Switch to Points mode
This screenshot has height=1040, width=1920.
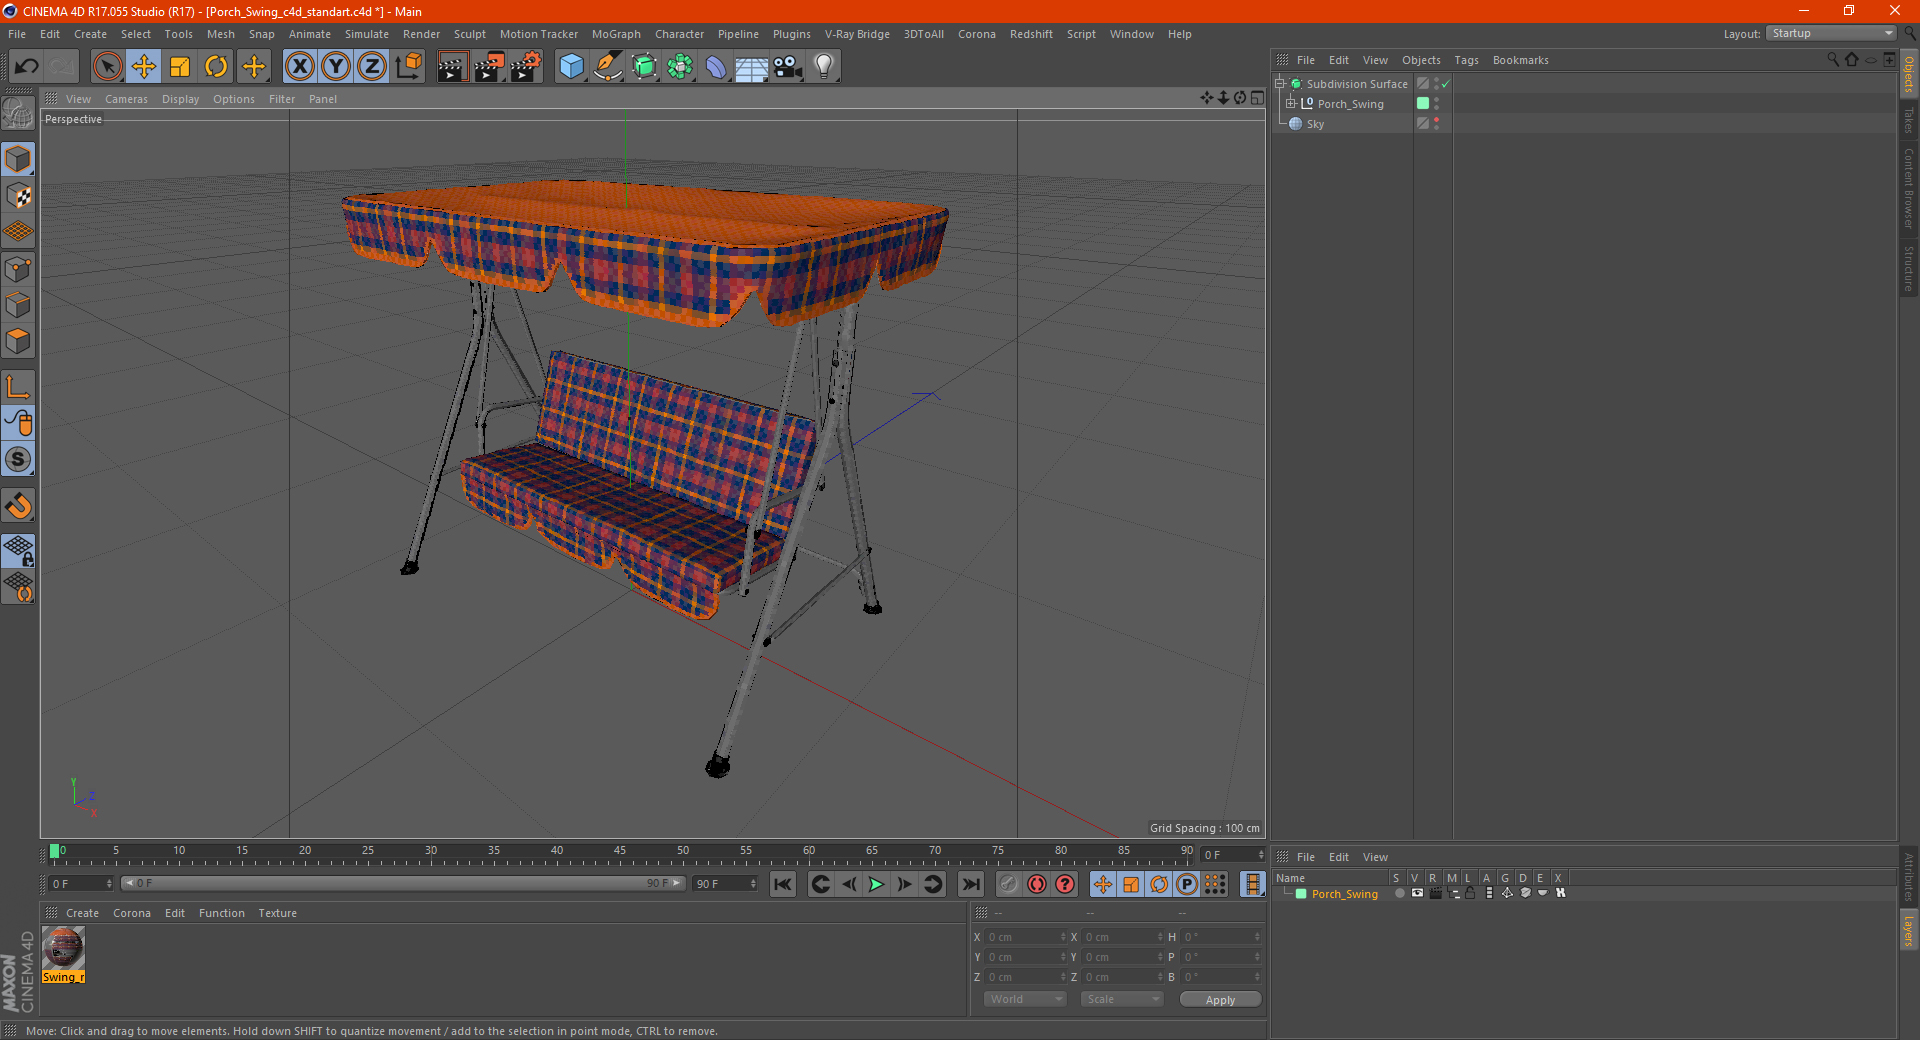coord(18,269)
